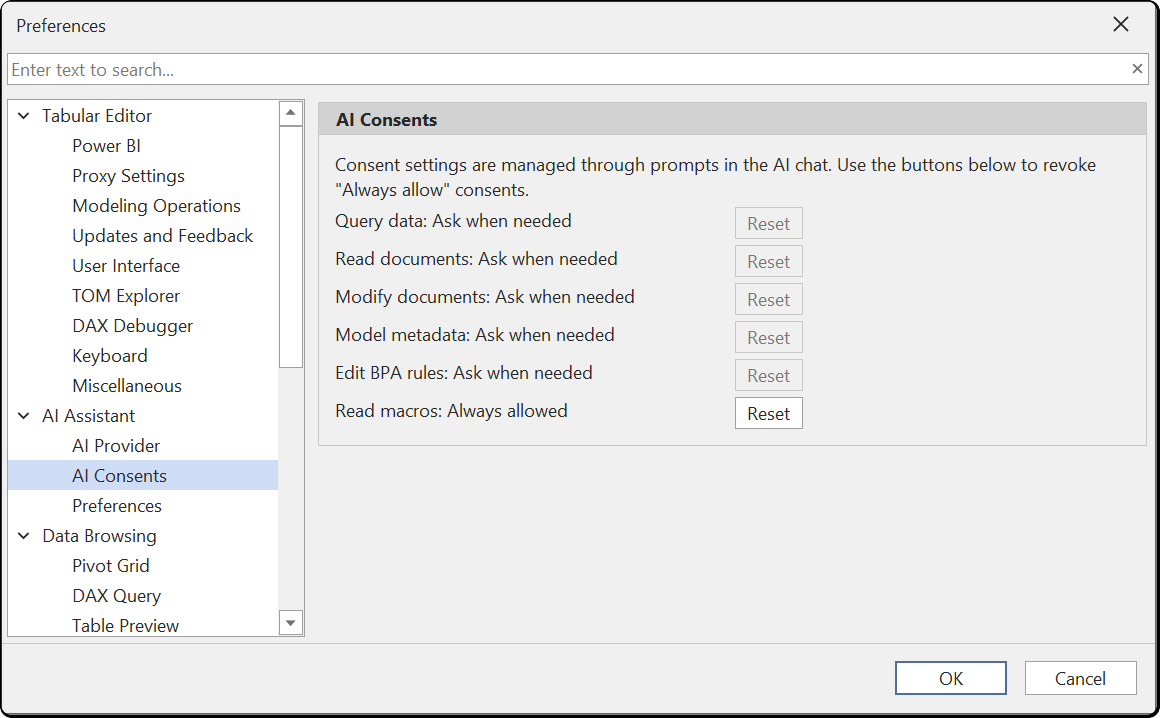Viewport: 1160px width, 718px height.
Task: Confirm preferences with the OK button
Action: [x=950, y=677]
